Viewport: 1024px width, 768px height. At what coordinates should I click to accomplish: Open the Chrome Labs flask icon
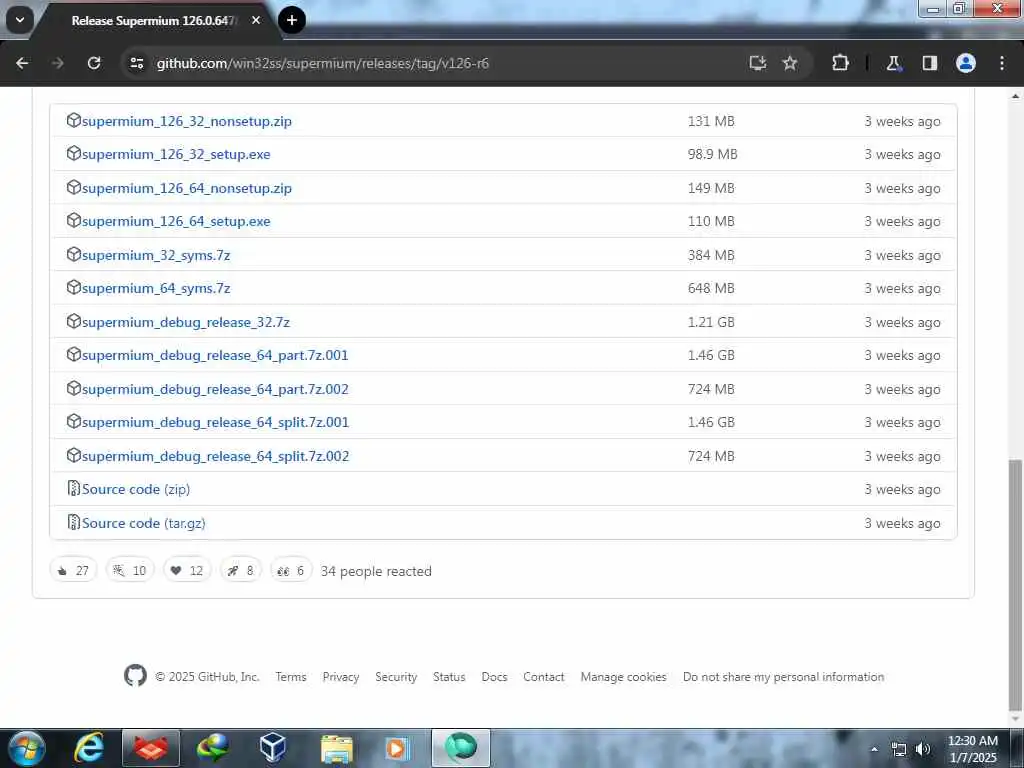893,63
